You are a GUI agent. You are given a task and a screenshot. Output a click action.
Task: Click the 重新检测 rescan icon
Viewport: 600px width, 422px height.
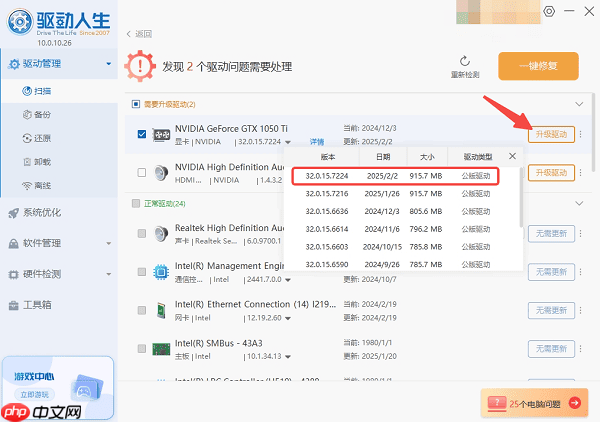(465, 61)
